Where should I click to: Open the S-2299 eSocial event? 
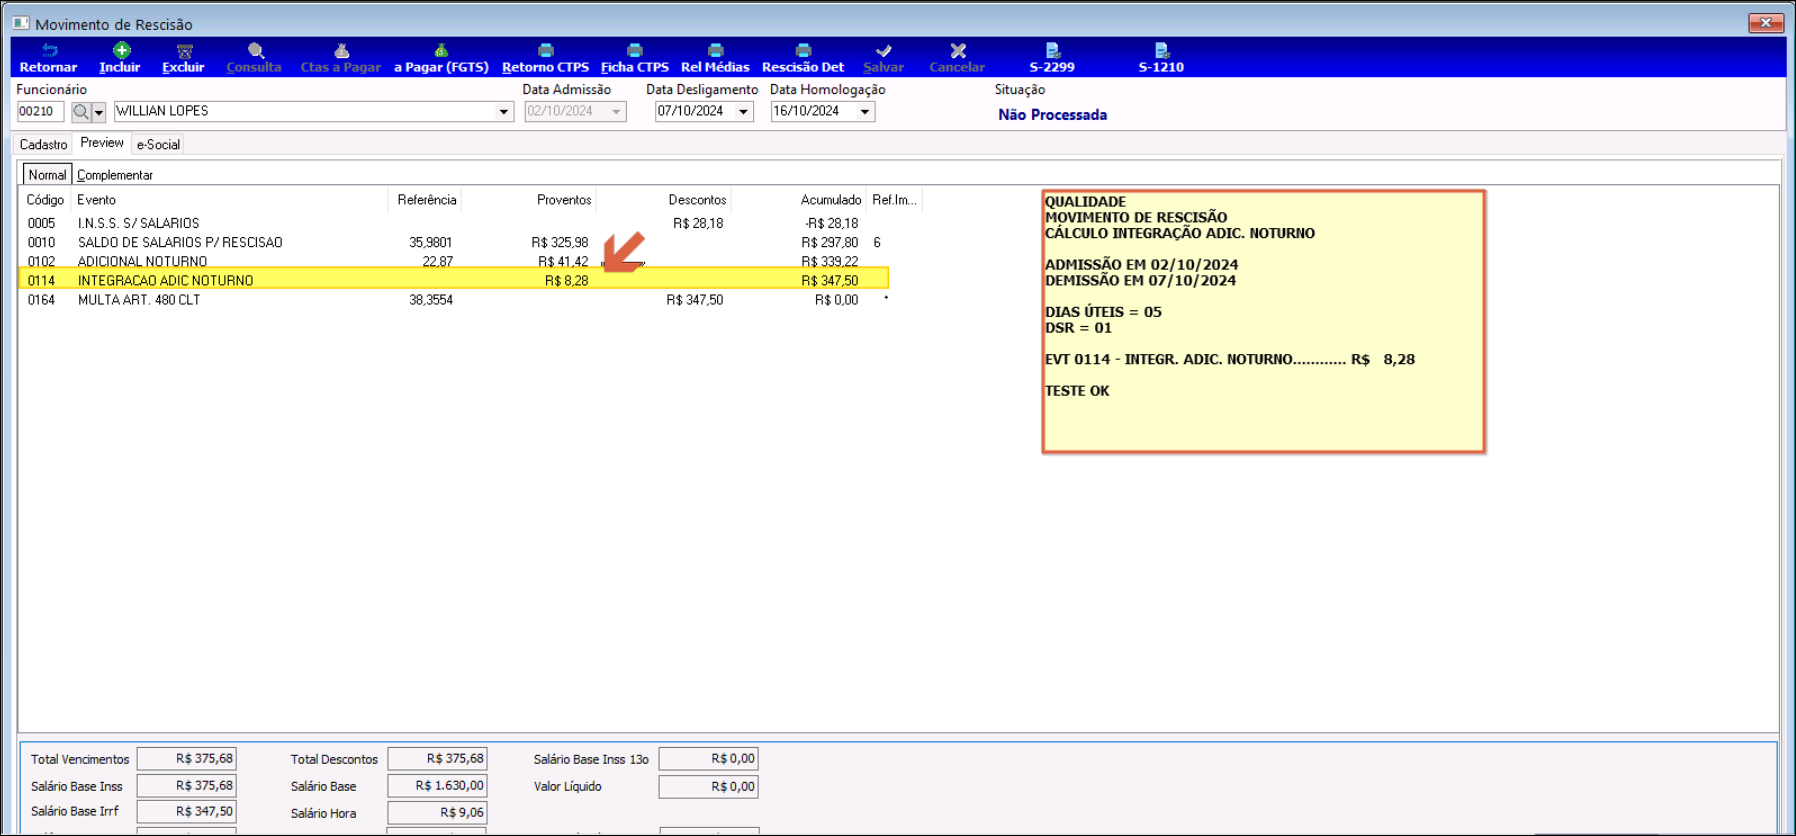(1052, 50)
